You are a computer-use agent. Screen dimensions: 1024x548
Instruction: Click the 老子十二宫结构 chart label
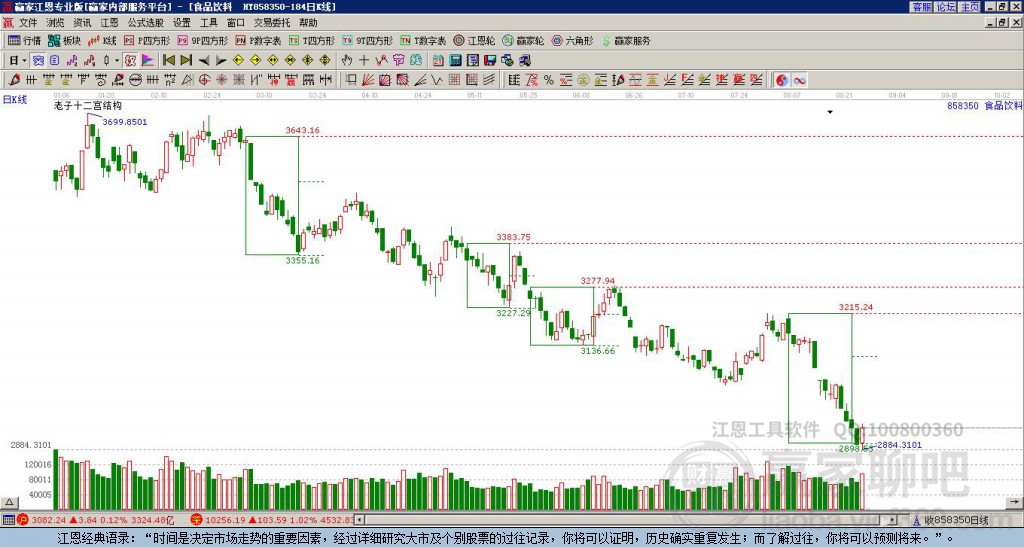[x=88, y=105]
